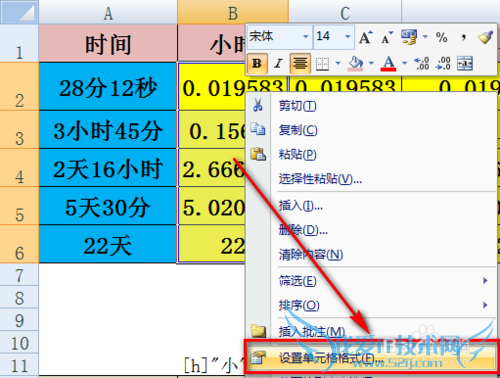Select row 6 header
500x378 pixels.
click(x=19, y=244)
